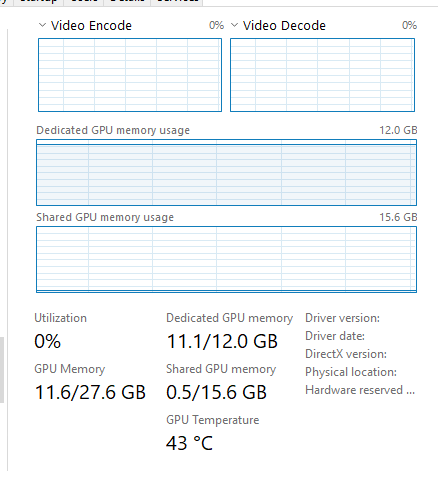Switch to the Users tab
Viewport: 438px width, 484px height.
pyautogui.click(x=83, y=2)
